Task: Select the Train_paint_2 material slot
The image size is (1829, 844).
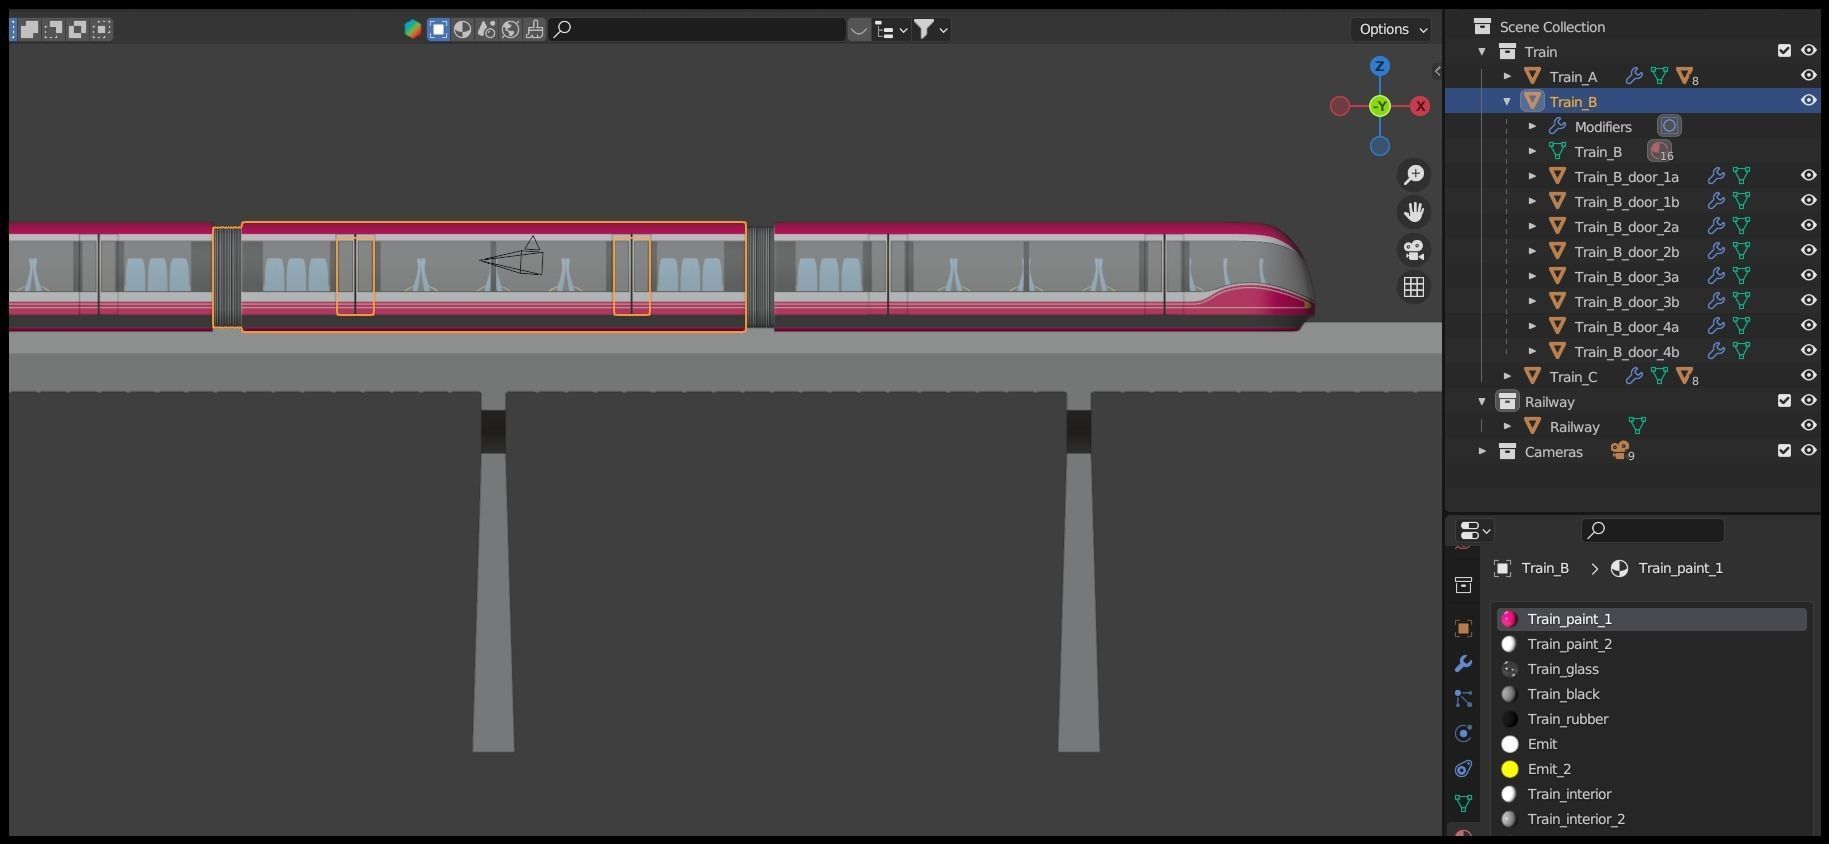Action: (x=1652, y=644)
